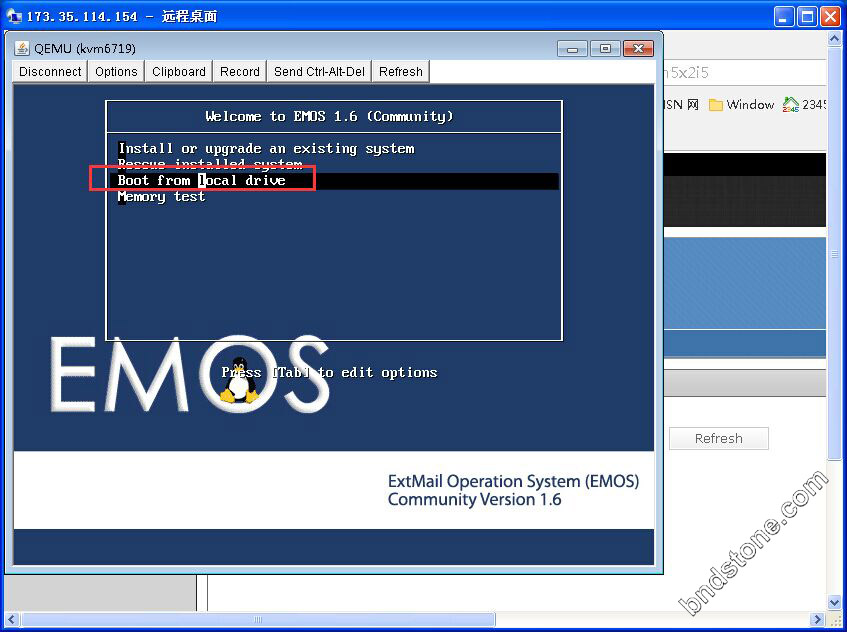Viewport: 847px width, 632px height.
Task: Click the address field in background browser
Action: (745, 72)
